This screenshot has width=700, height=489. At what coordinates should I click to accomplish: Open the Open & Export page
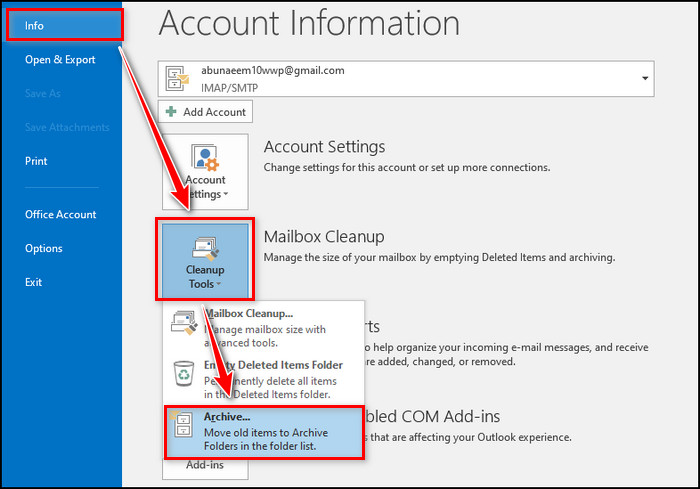(60, 60)
